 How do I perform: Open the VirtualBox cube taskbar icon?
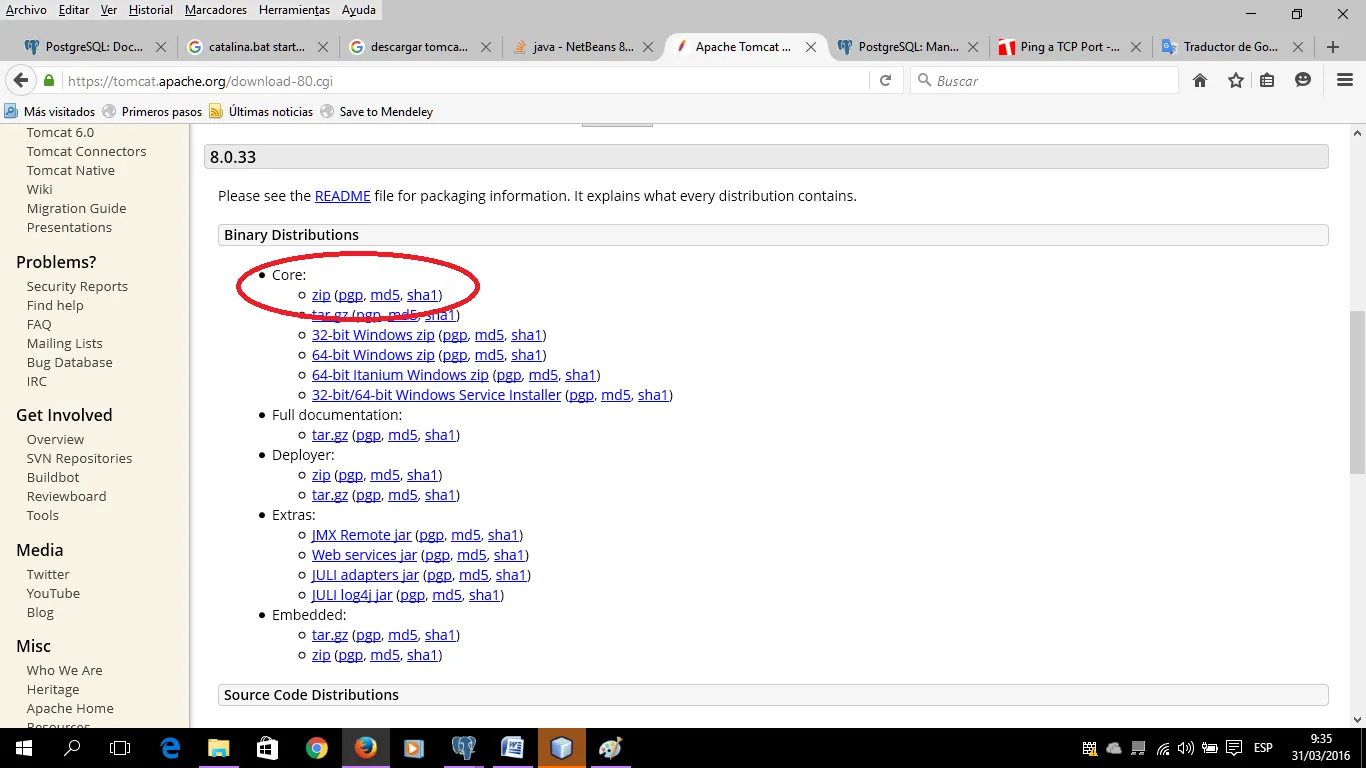pos(561,748)
